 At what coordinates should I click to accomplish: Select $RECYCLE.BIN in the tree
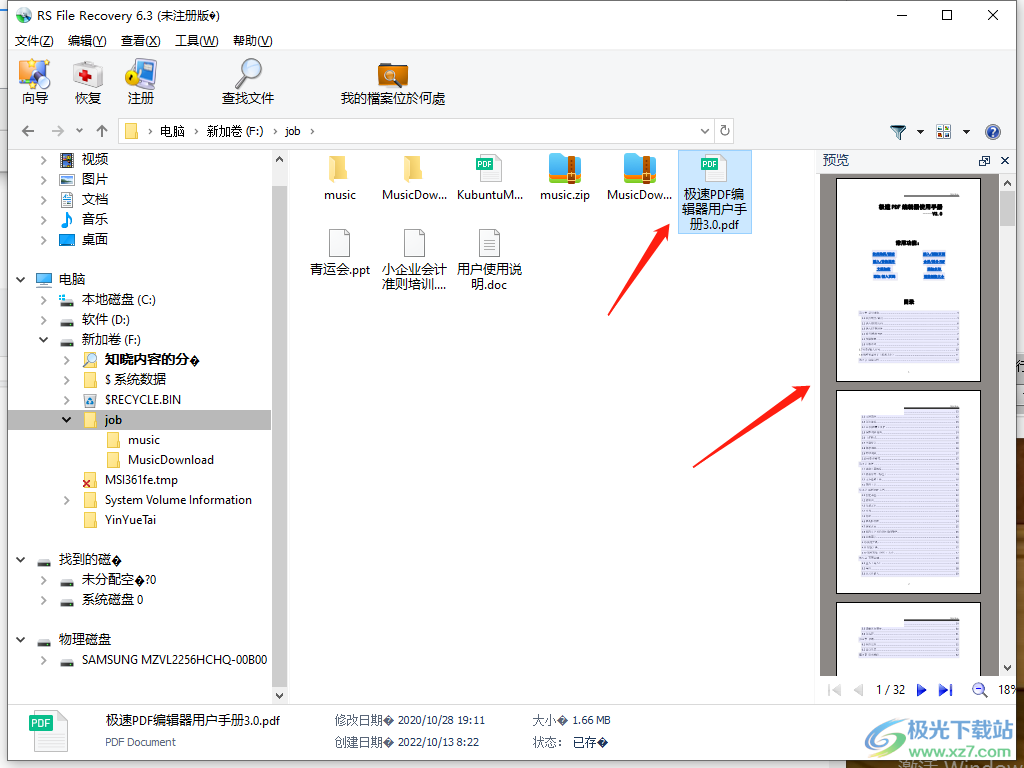click(143, 400)
